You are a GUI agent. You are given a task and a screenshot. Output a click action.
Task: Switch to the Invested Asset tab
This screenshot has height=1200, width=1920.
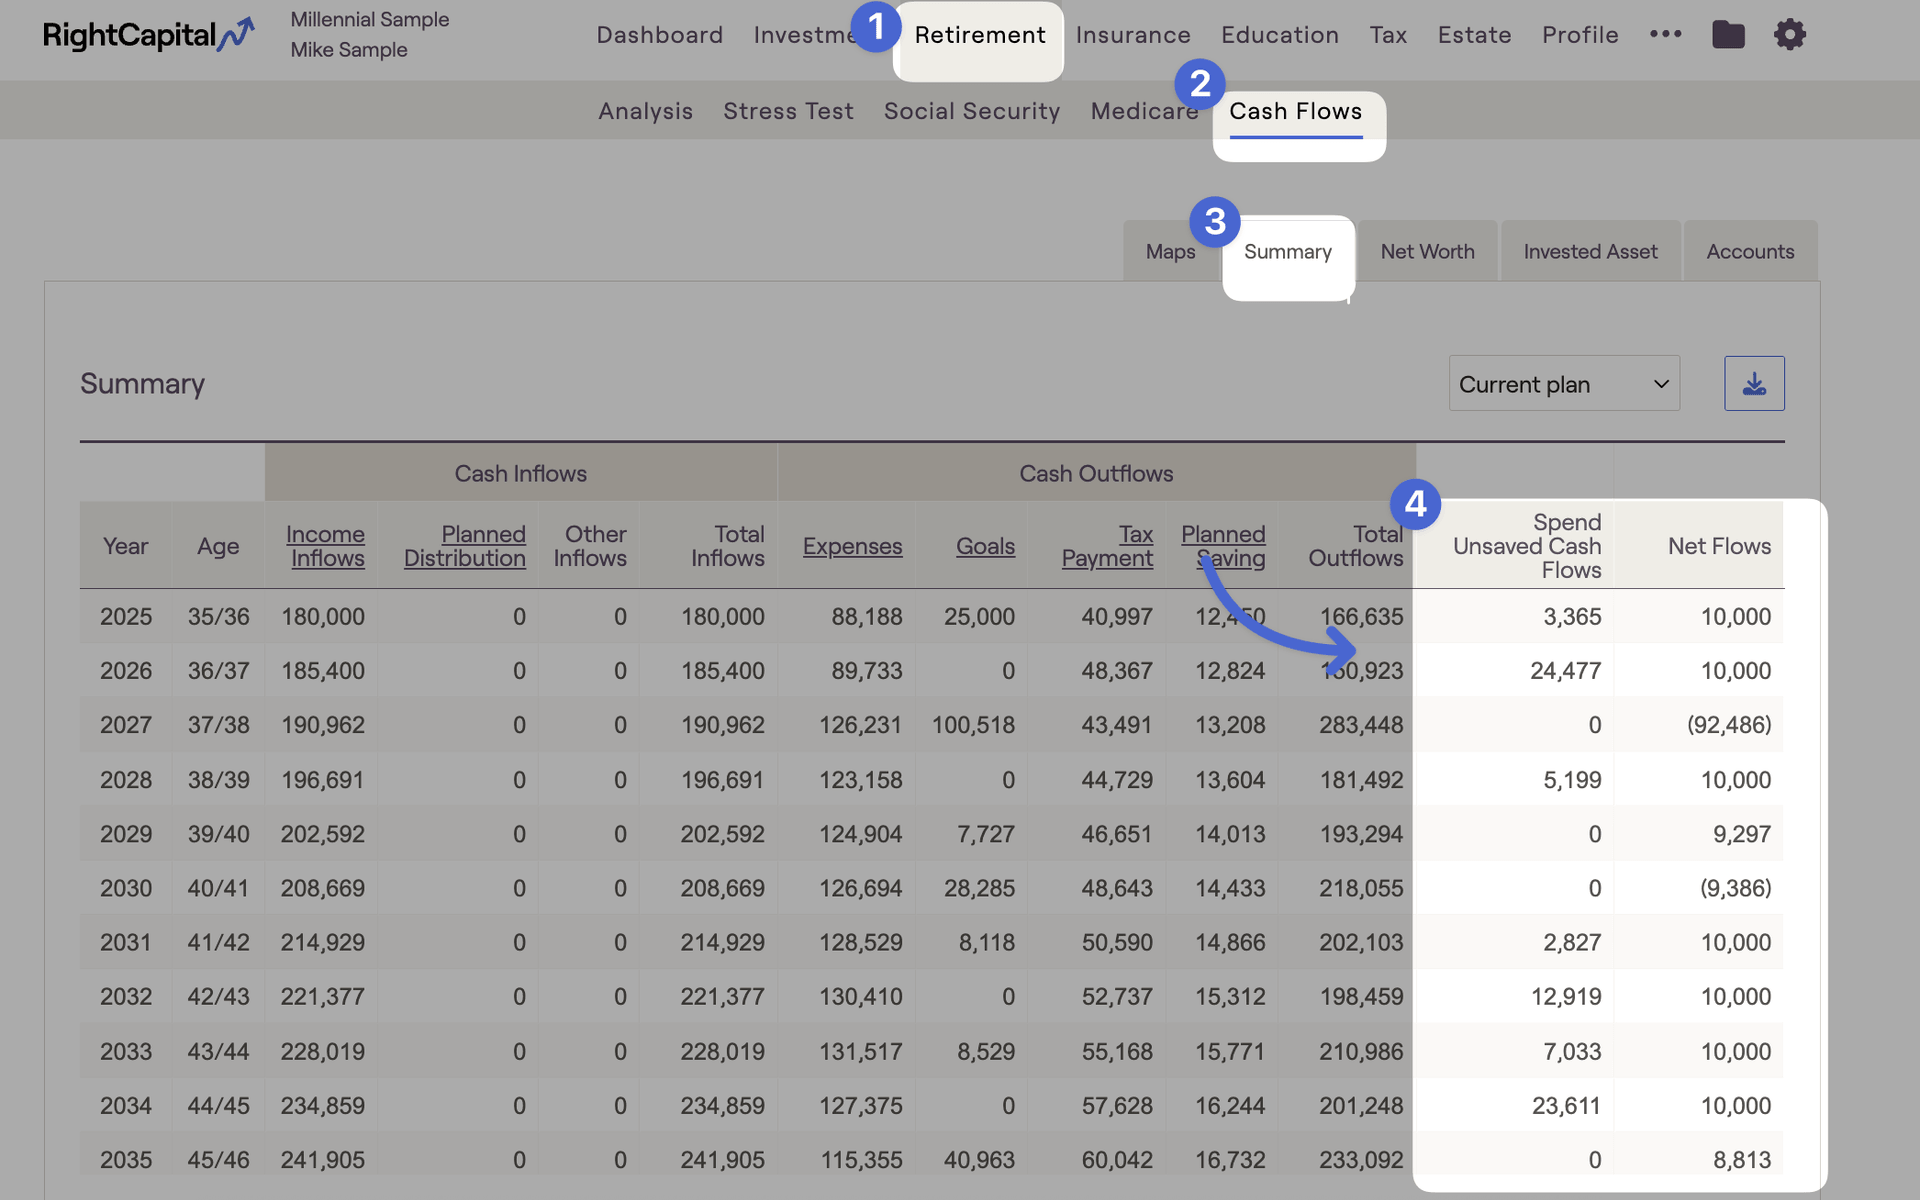point(1590,252)
